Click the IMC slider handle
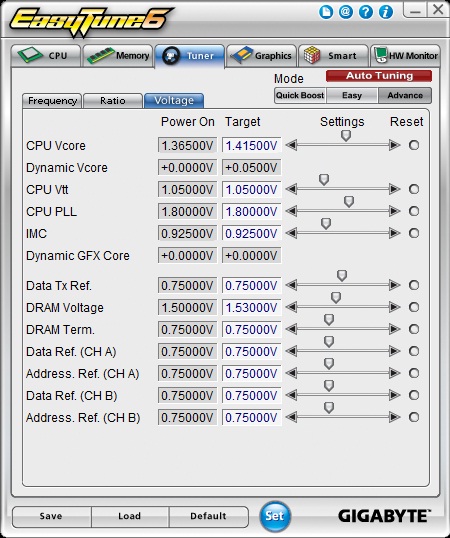 [325, 224]
